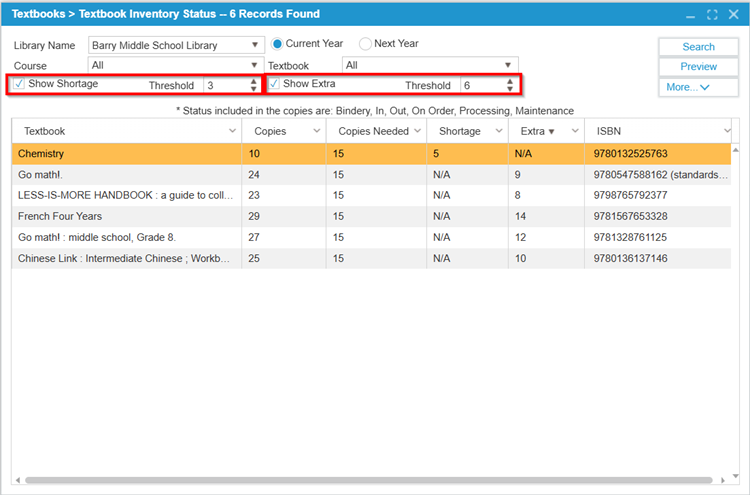The height and width of the screenshot is (495, 750).
Task: Select the Current Year radio button
Action: [x=277, y=44]
